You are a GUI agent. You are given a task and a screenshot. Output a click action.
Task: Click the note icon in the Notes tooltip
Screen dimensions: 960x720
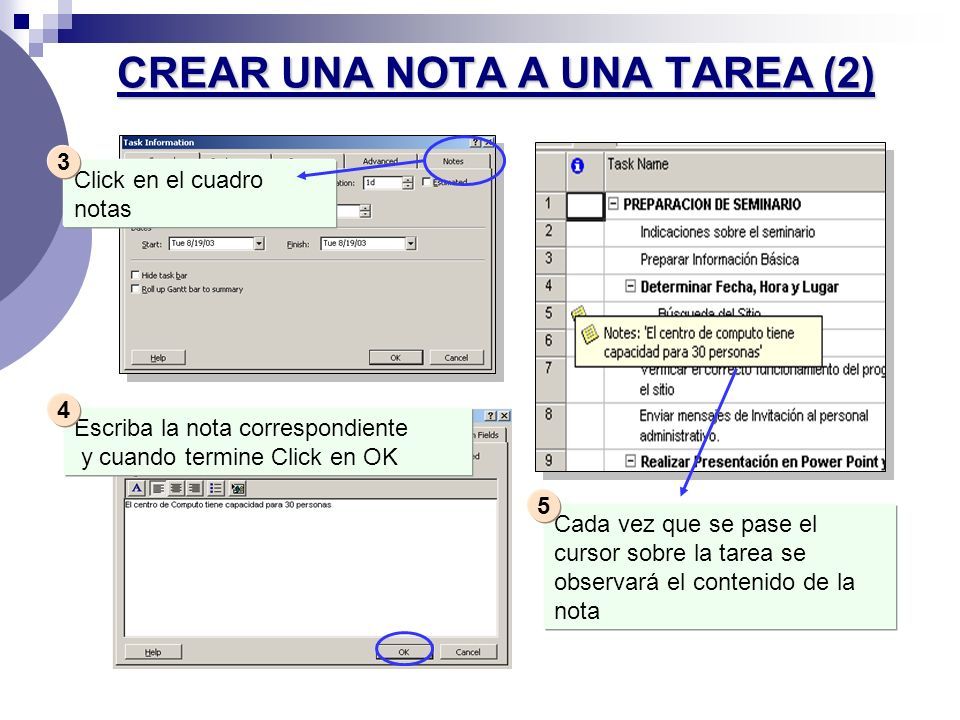(590, 333)
